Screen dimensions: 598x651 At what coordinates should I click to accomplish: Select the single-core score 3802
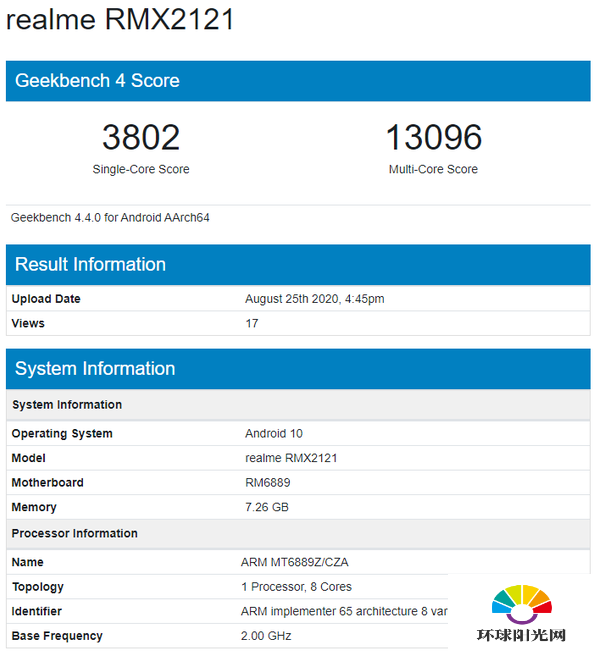(x=141, y=137)
